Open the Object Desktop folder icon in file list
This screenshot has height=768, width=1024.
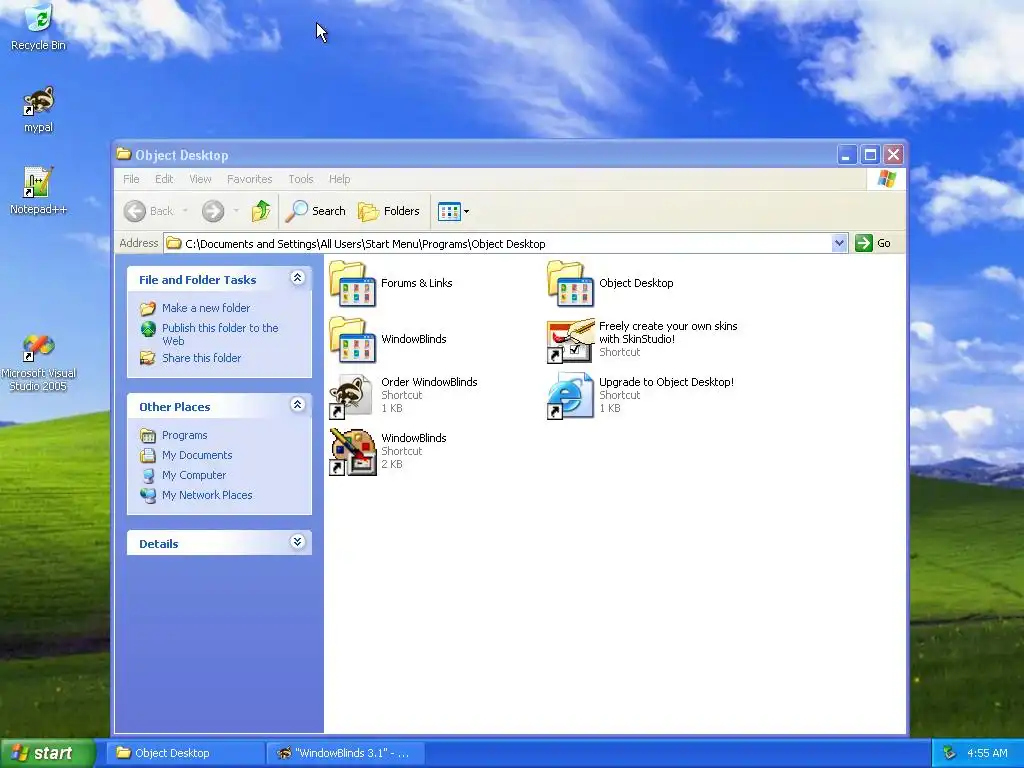point(571,283)
